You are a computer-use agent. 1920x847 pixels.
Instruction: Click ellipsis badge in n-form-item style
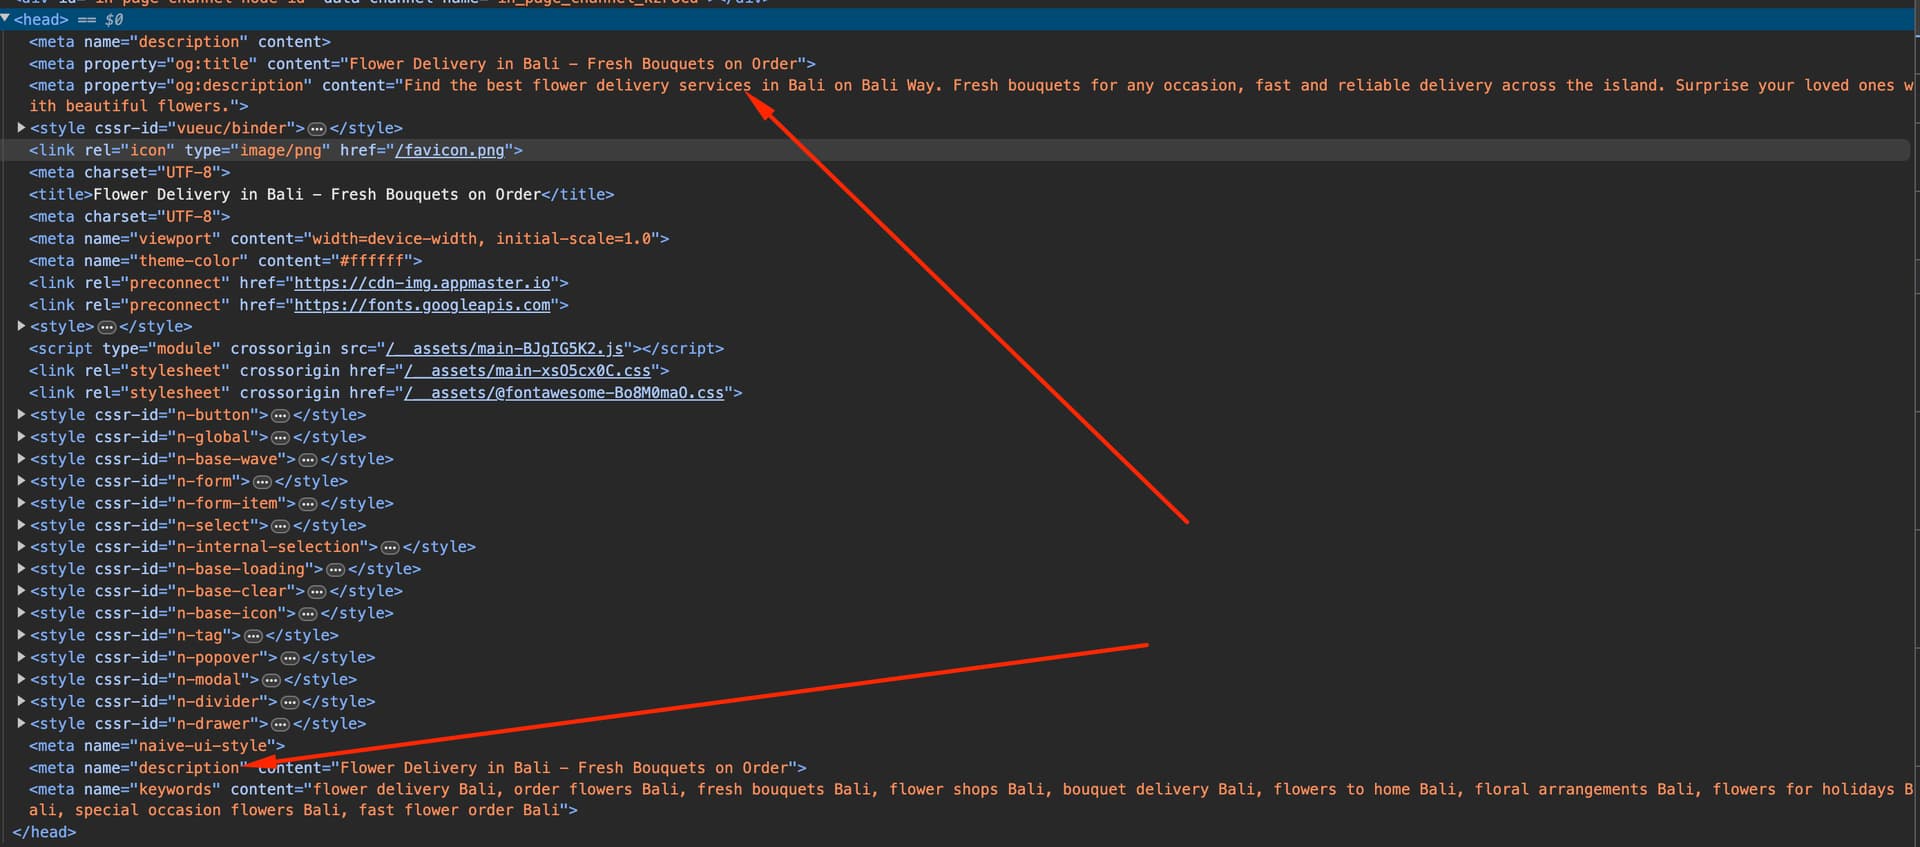[308, 504]
